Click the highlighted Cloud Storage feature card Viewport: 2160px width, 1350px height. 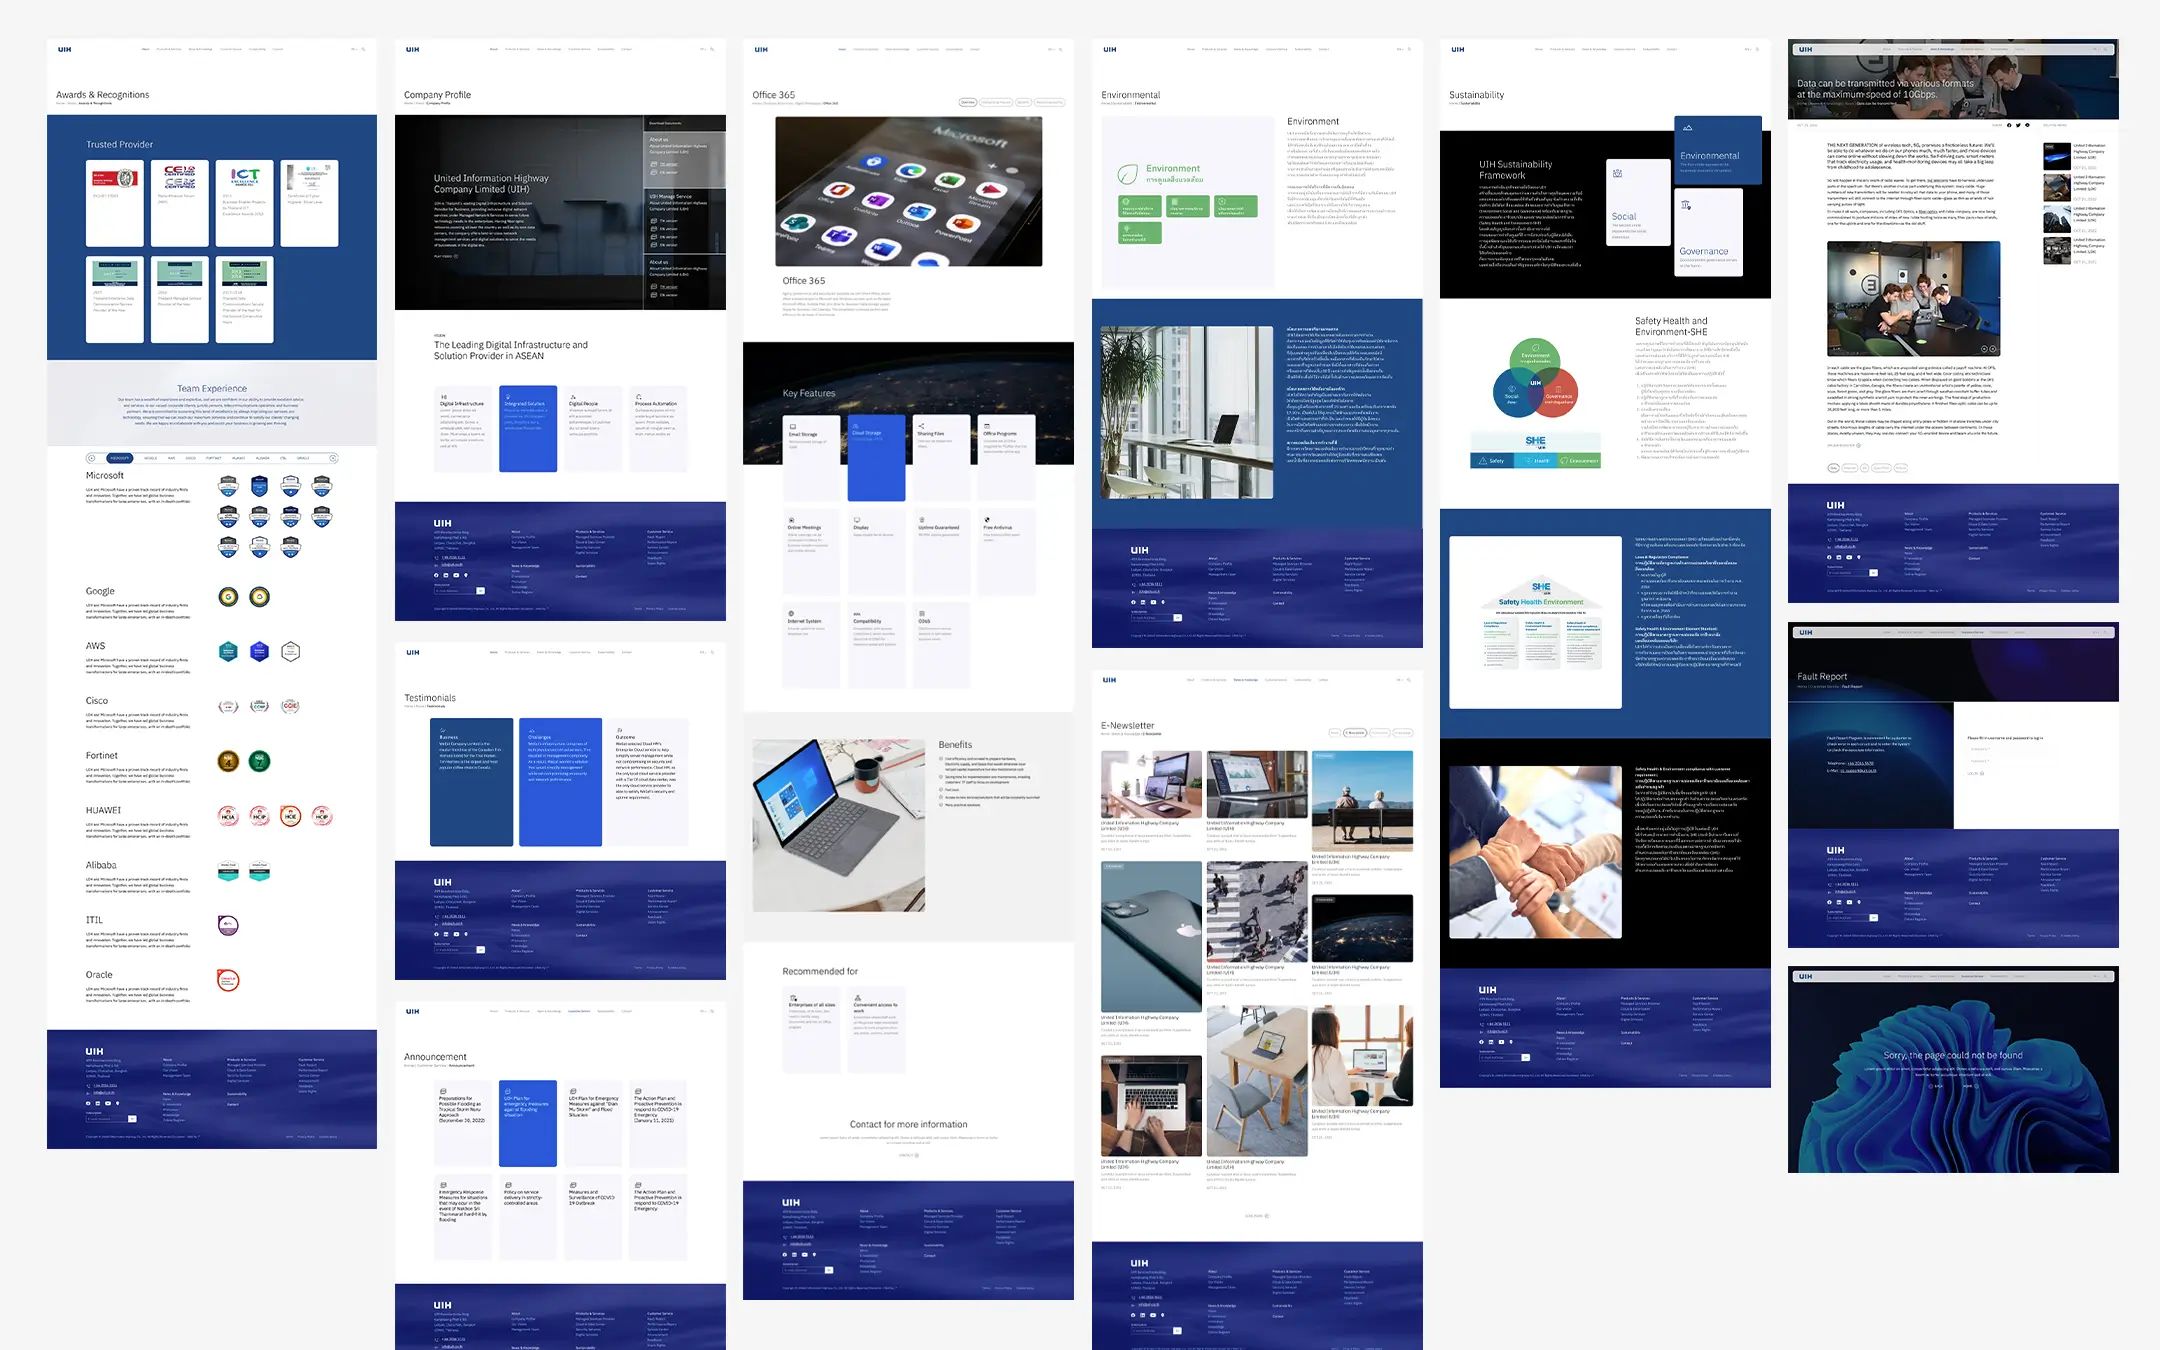click(x=876, y=457)
